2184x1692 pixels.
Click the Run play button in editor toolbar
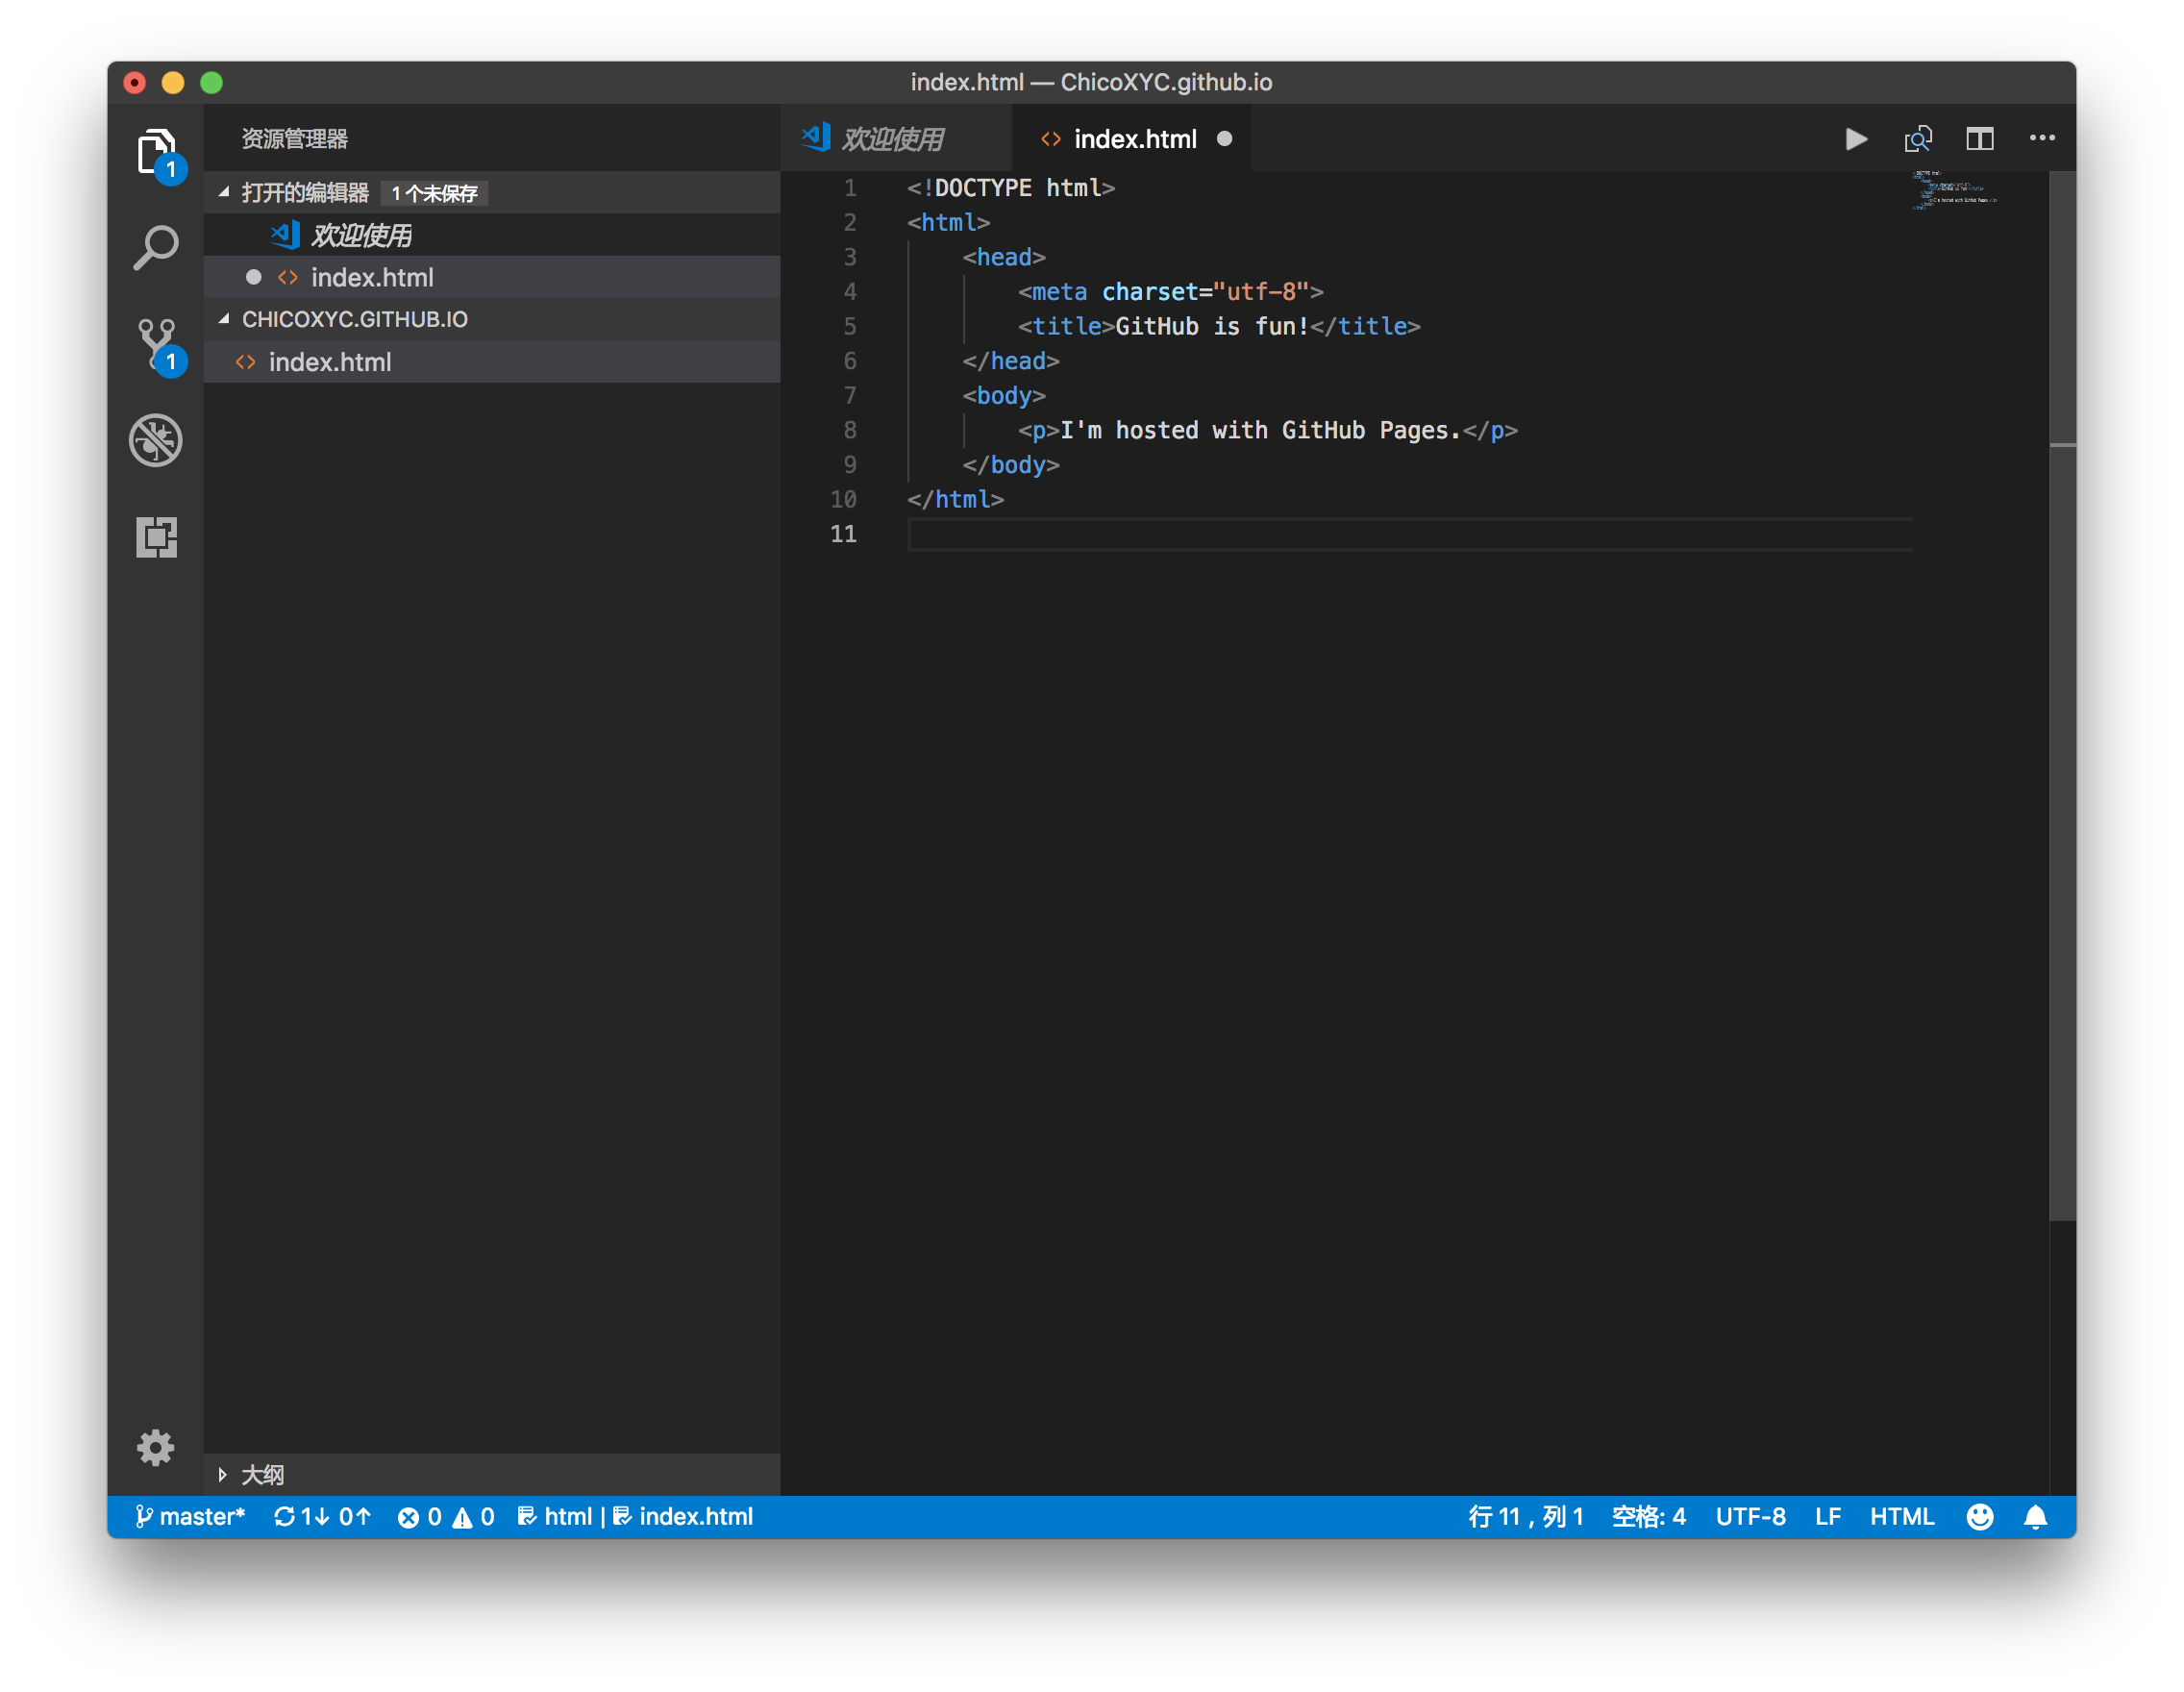1856,139
